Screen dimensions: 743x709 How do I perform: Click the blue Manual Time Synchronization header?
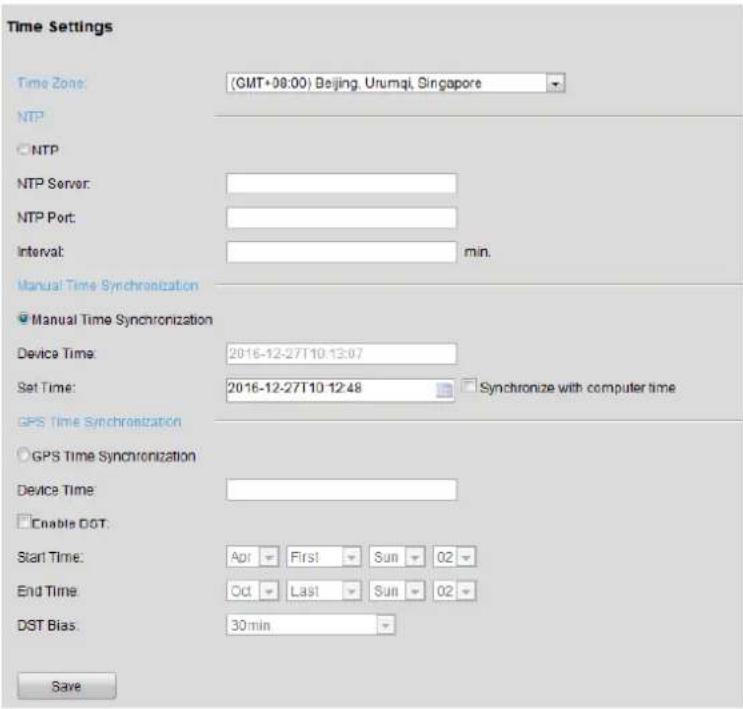click(x=108, y=285)
